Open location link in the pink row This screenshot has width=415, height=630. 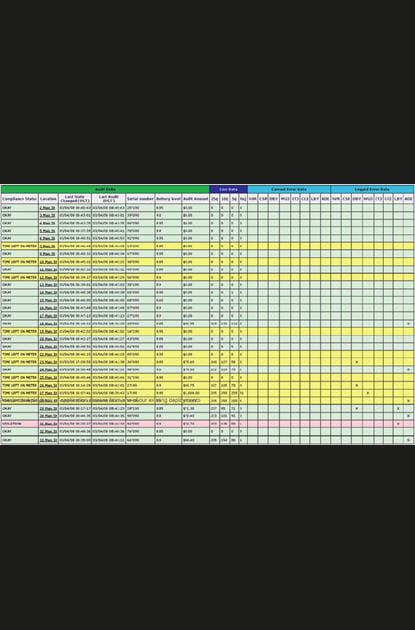pos(47,423)
